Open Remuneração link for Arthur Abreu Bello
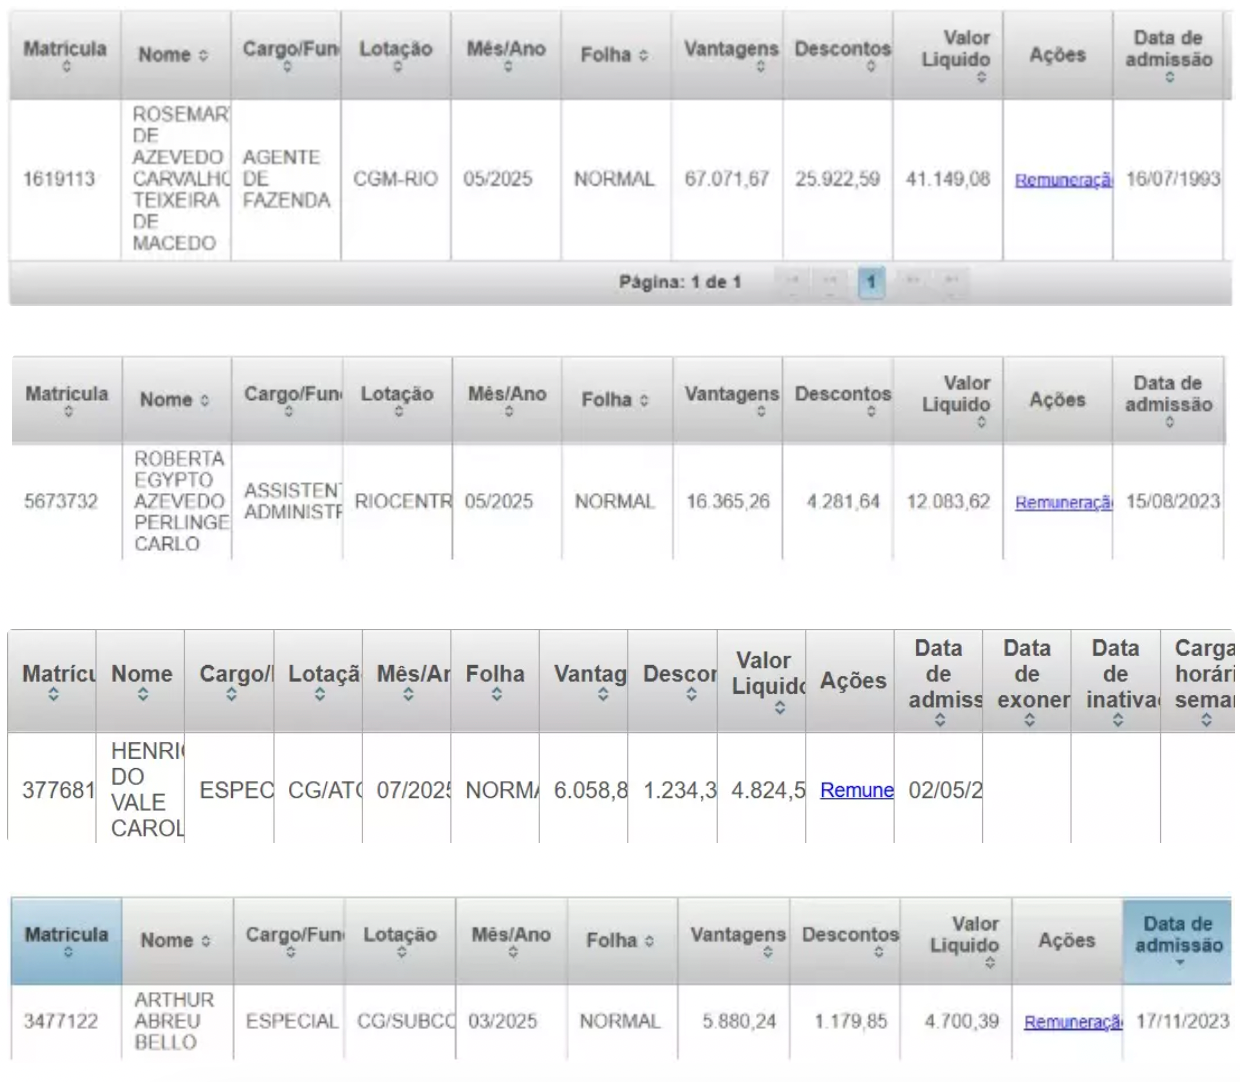The height and width of the screenshot is (1082, 1240). (x=1072, y=1022)
